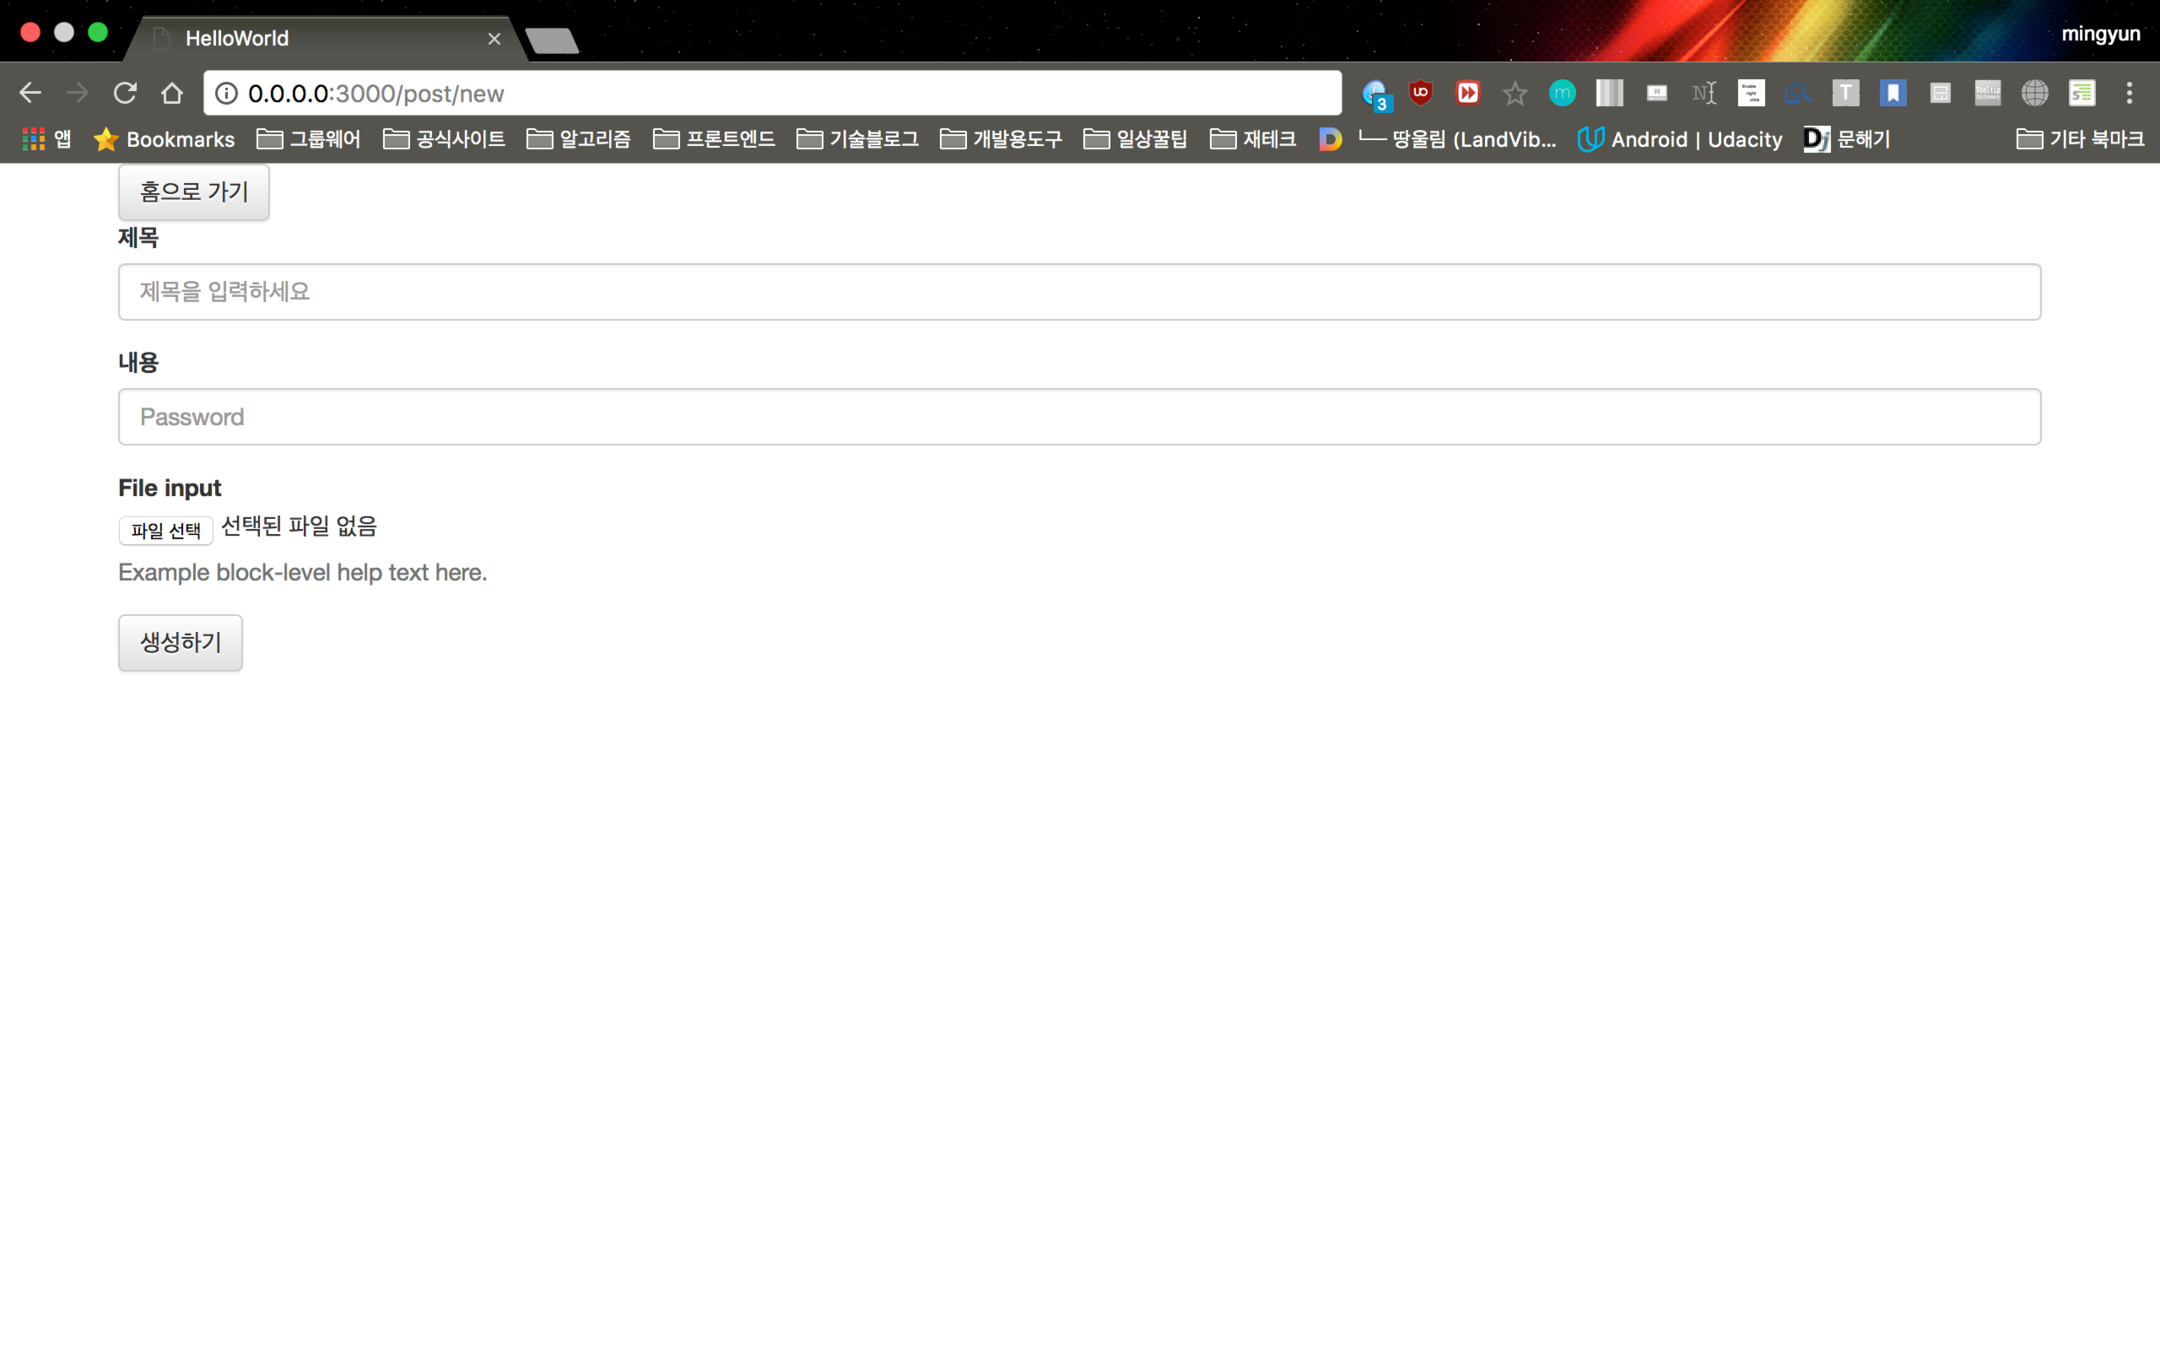
Task: Open the 프론트엔드 bookmarks folder
Action: [x=714, y=139]
